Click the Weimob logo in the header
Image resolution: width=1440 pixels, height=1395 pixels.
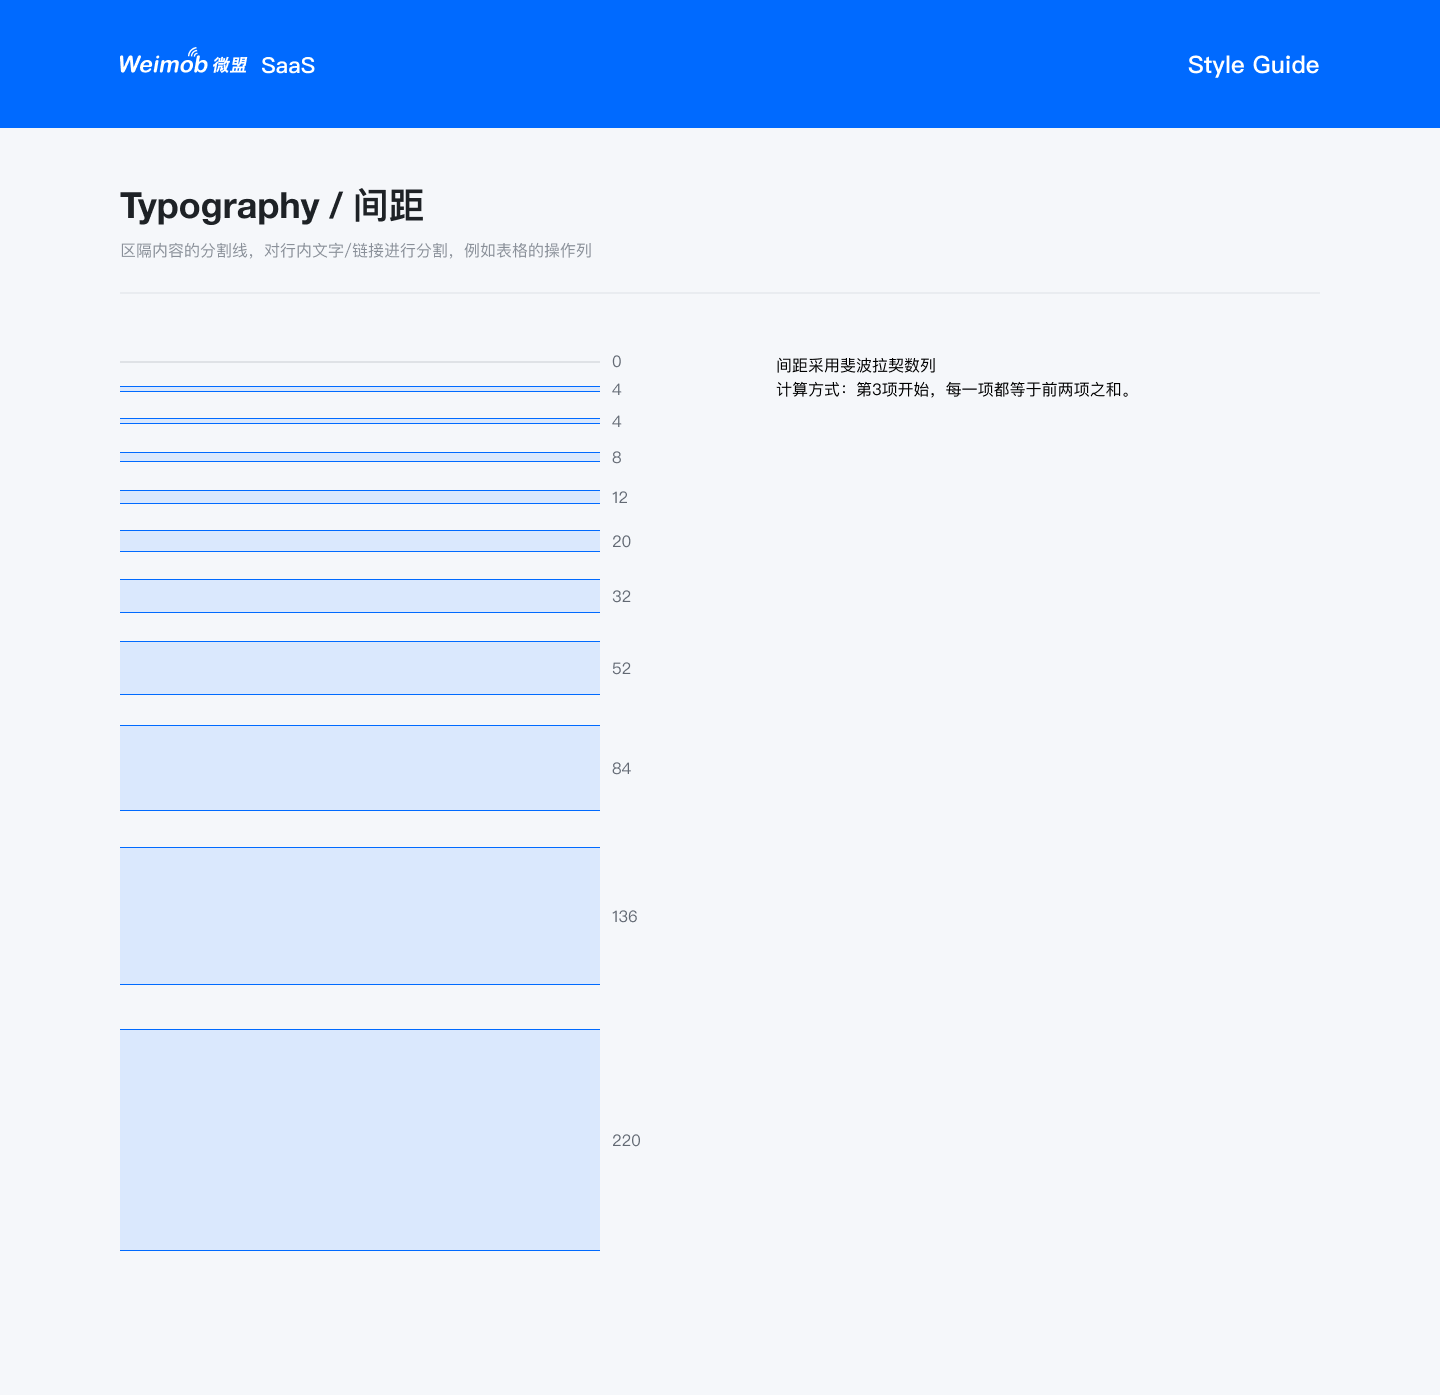(x=183, y=63)
